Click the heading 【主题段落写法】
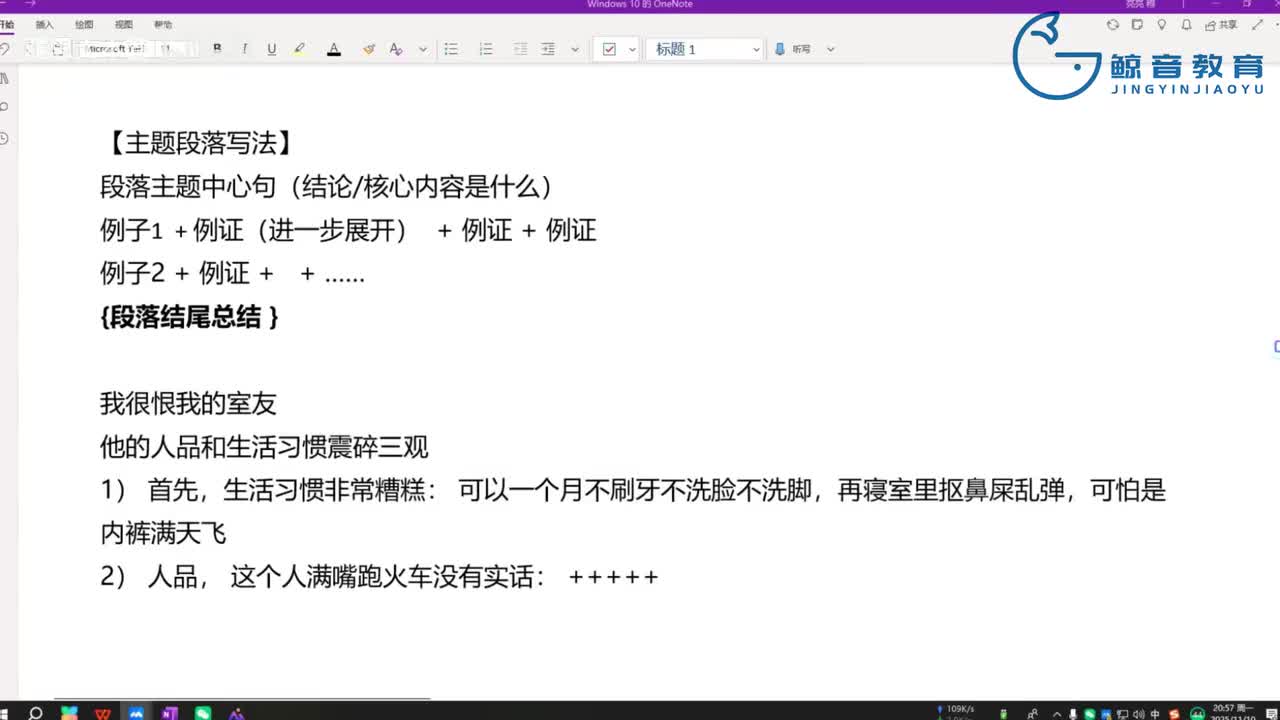The image size is (1280, 720). [200, 143]
